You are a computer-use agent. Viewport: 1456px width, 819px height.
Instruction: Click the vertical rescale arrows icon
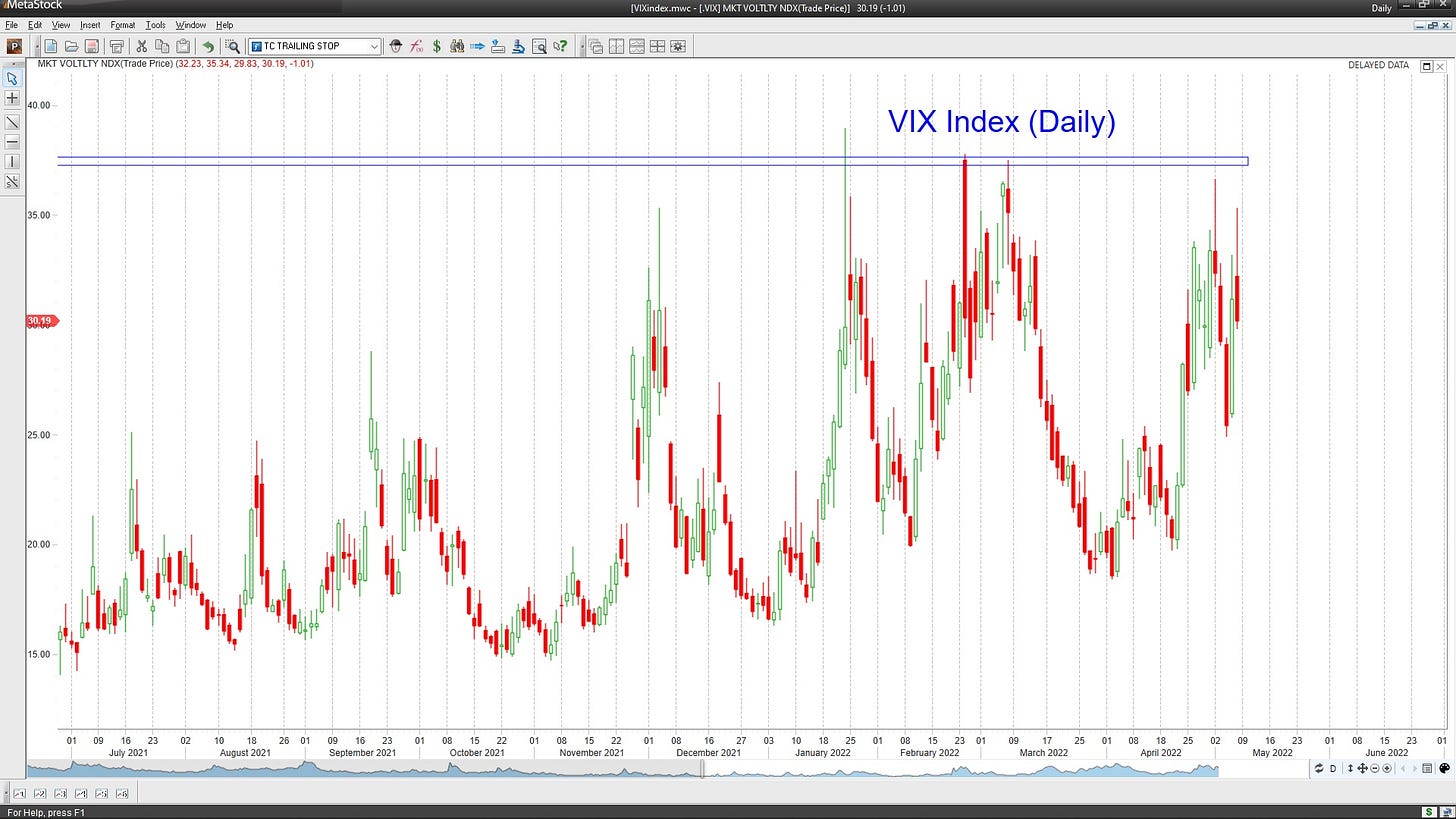point(1350,768)
